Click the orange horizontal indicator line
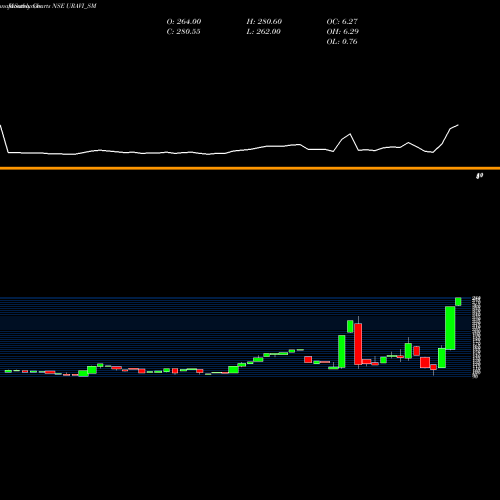 point(250,168)
